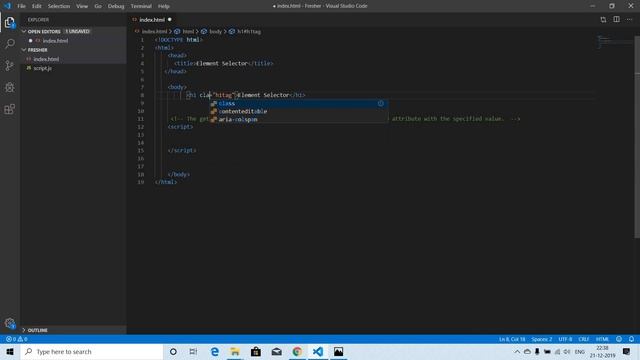Show hidden system tray icons
Viewport: 640px width, 360px height.
pyautogui.click(x=517, y=351)
